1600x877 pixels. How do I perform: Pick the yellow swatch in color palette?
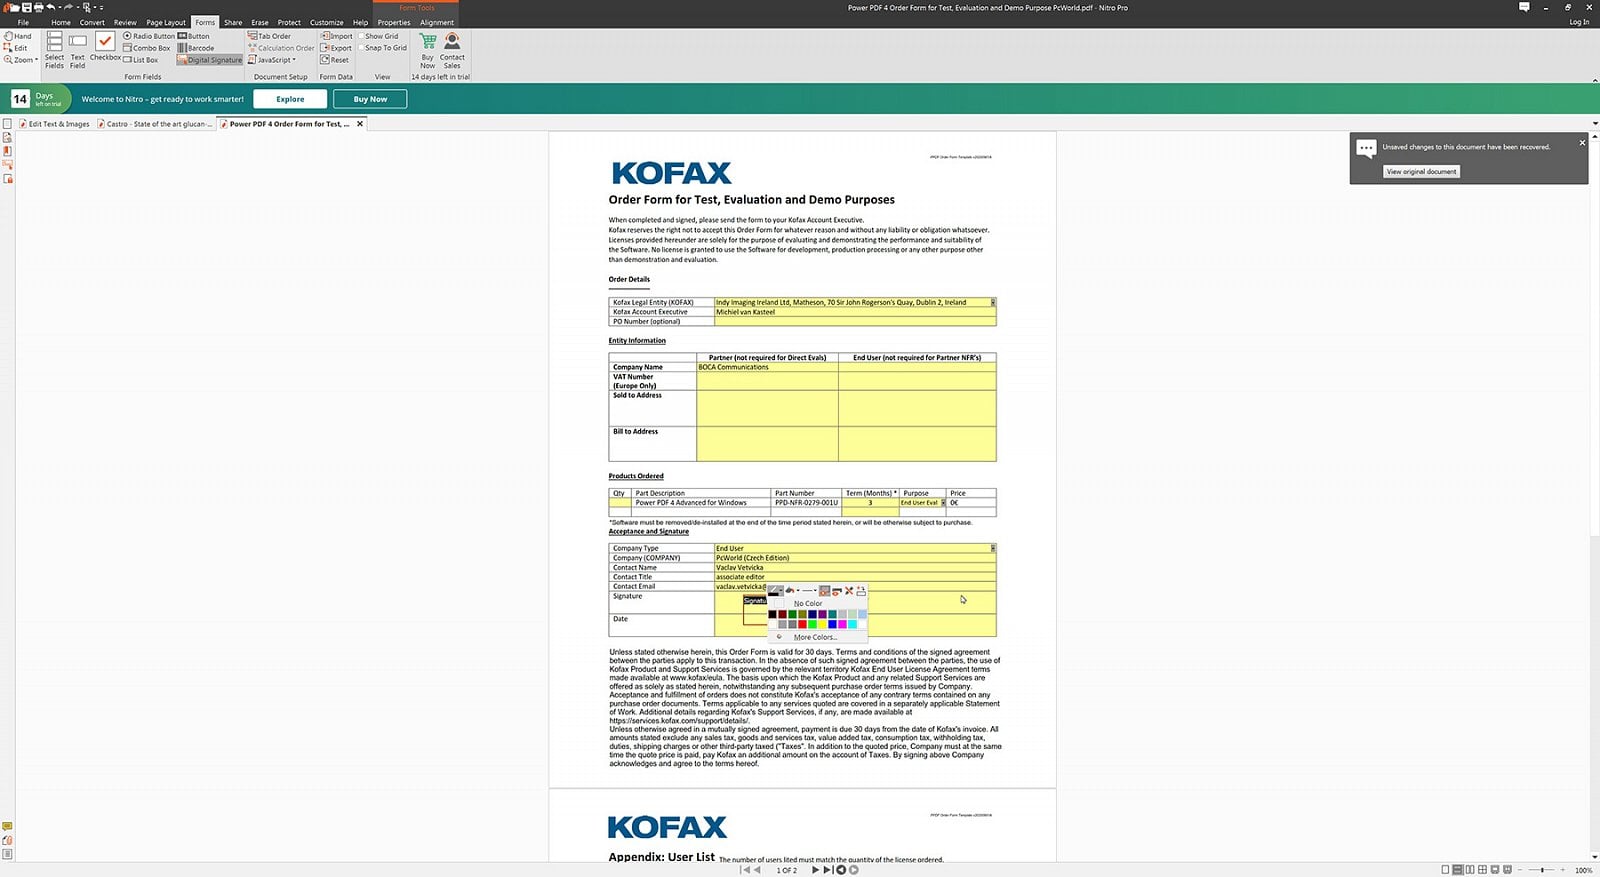tap(822, 624)
